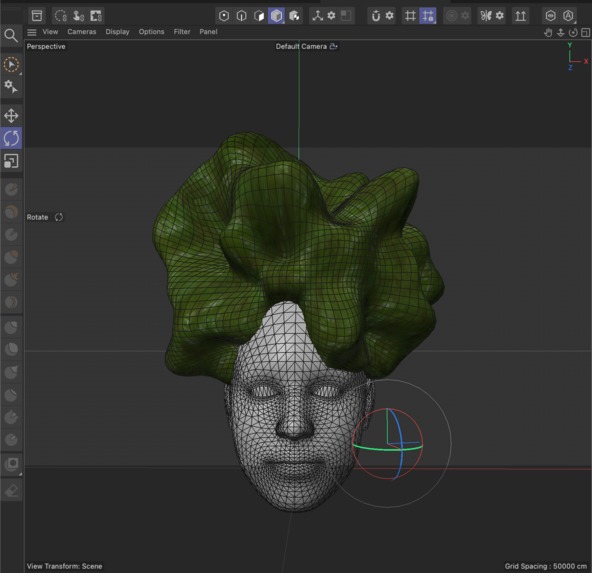The width and height of the screenshot is (592, 573).
Task: Open the Options menu
Action: point(151,32)
